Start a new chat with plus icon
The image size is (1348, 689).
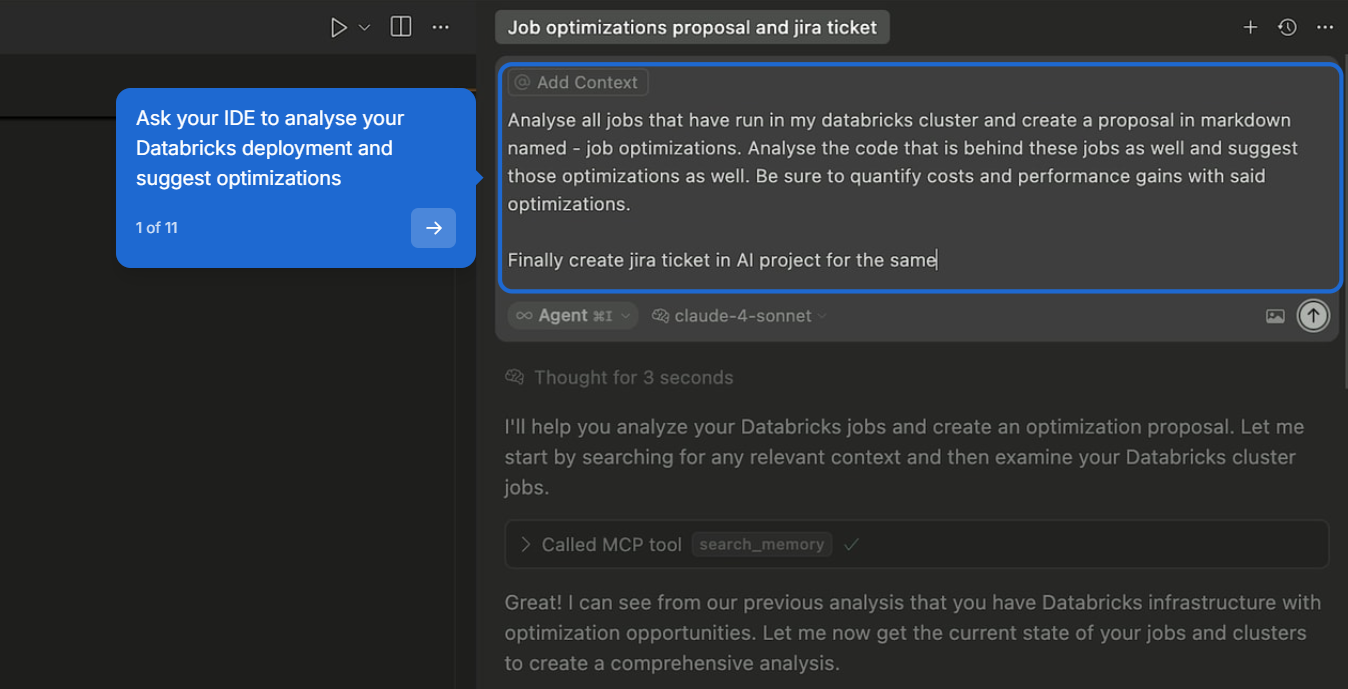click(x=1250, y=27)
